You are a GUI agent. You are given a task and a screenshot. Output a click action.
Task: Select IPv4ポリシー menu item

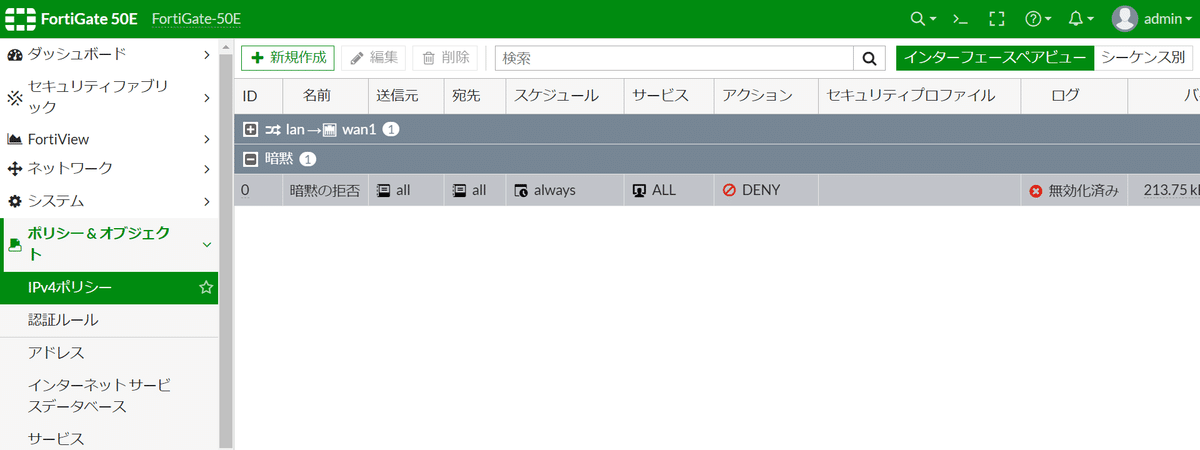(109, 288)
